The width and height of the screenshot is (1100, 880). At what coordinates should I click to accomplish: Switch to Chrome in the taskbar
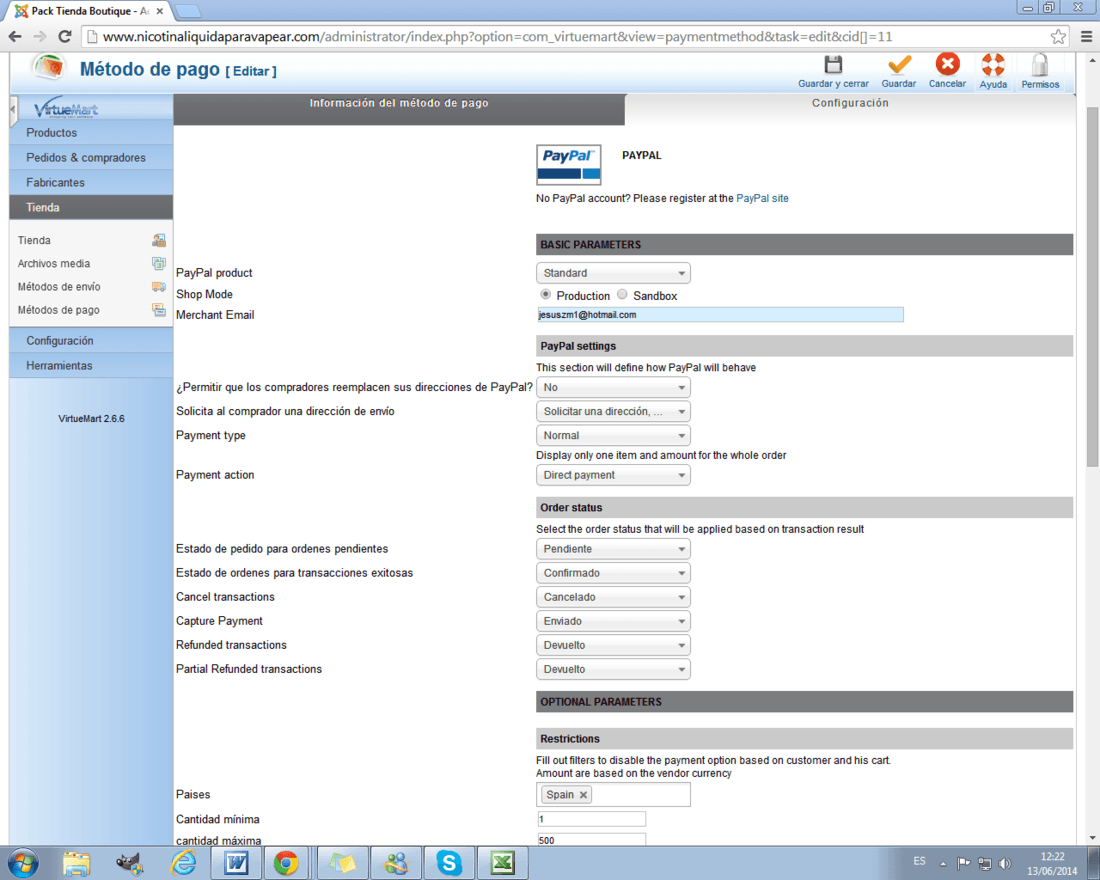(286, 863)
